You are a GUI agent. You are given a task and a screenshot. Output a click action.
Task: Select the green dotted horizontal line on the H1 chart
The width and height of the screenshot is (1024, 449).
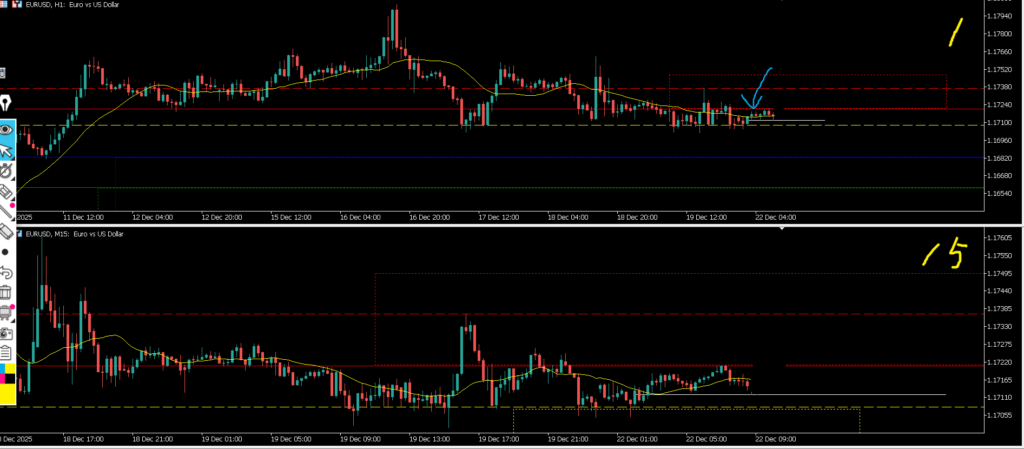[x=500, y=187]
